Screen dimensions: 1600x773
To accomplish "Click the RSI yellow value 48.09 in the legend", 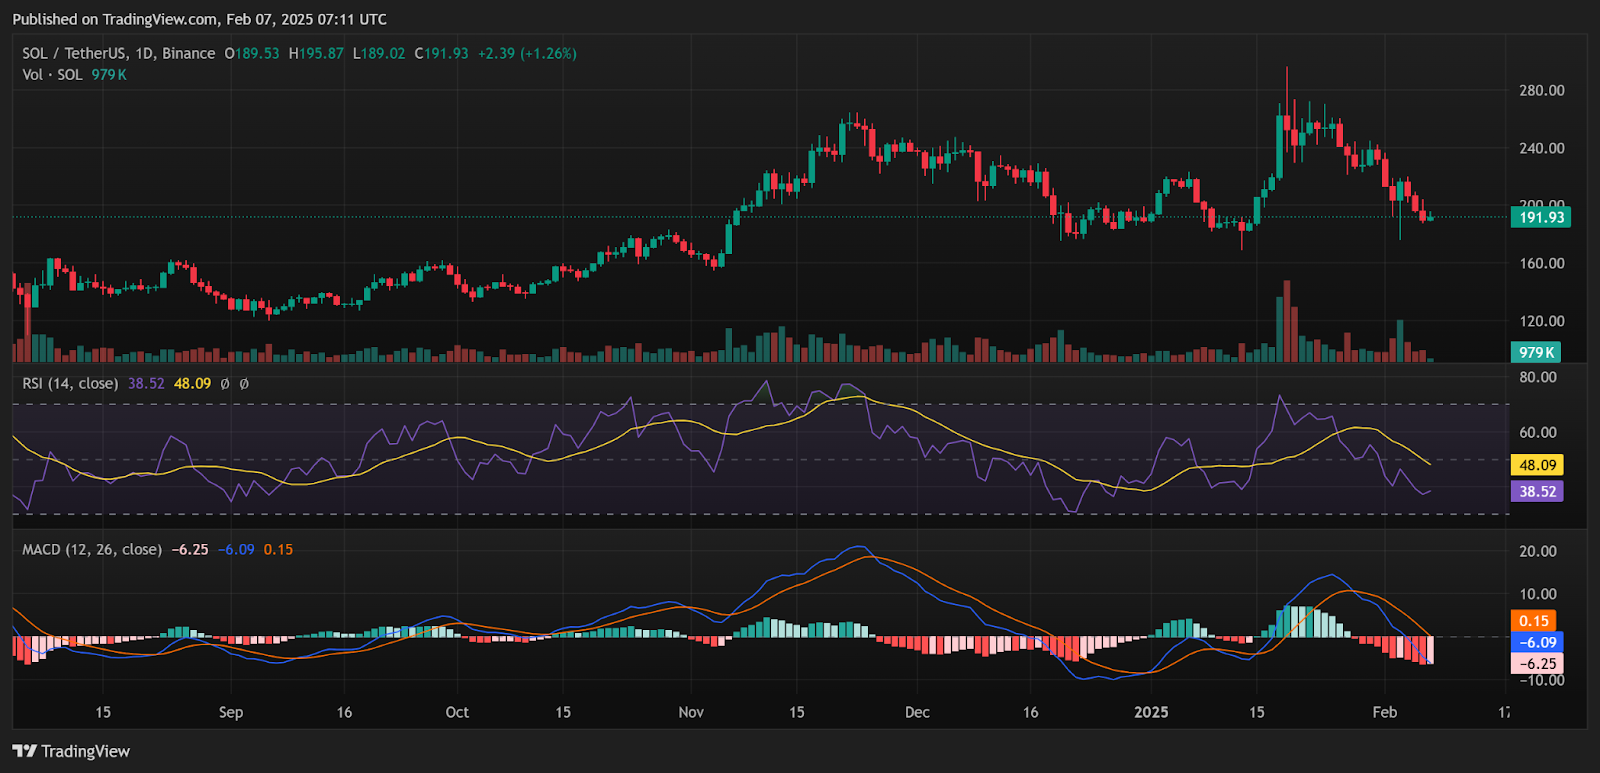I will click(193, 383).
